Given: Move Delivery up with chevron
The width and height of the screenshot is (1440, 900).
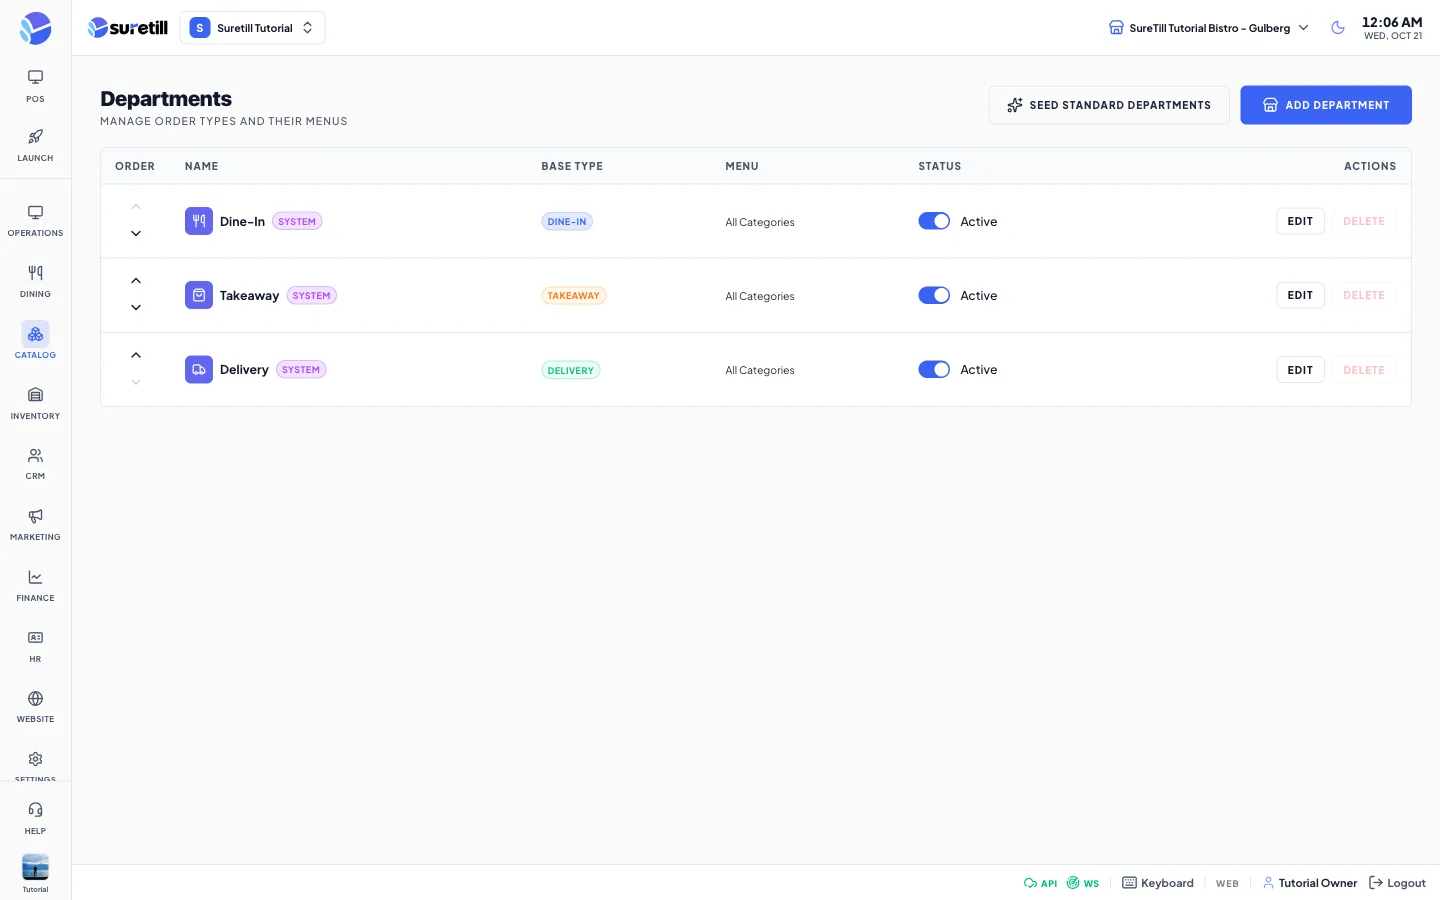Looking at the screenshot, I should (136, 356).
